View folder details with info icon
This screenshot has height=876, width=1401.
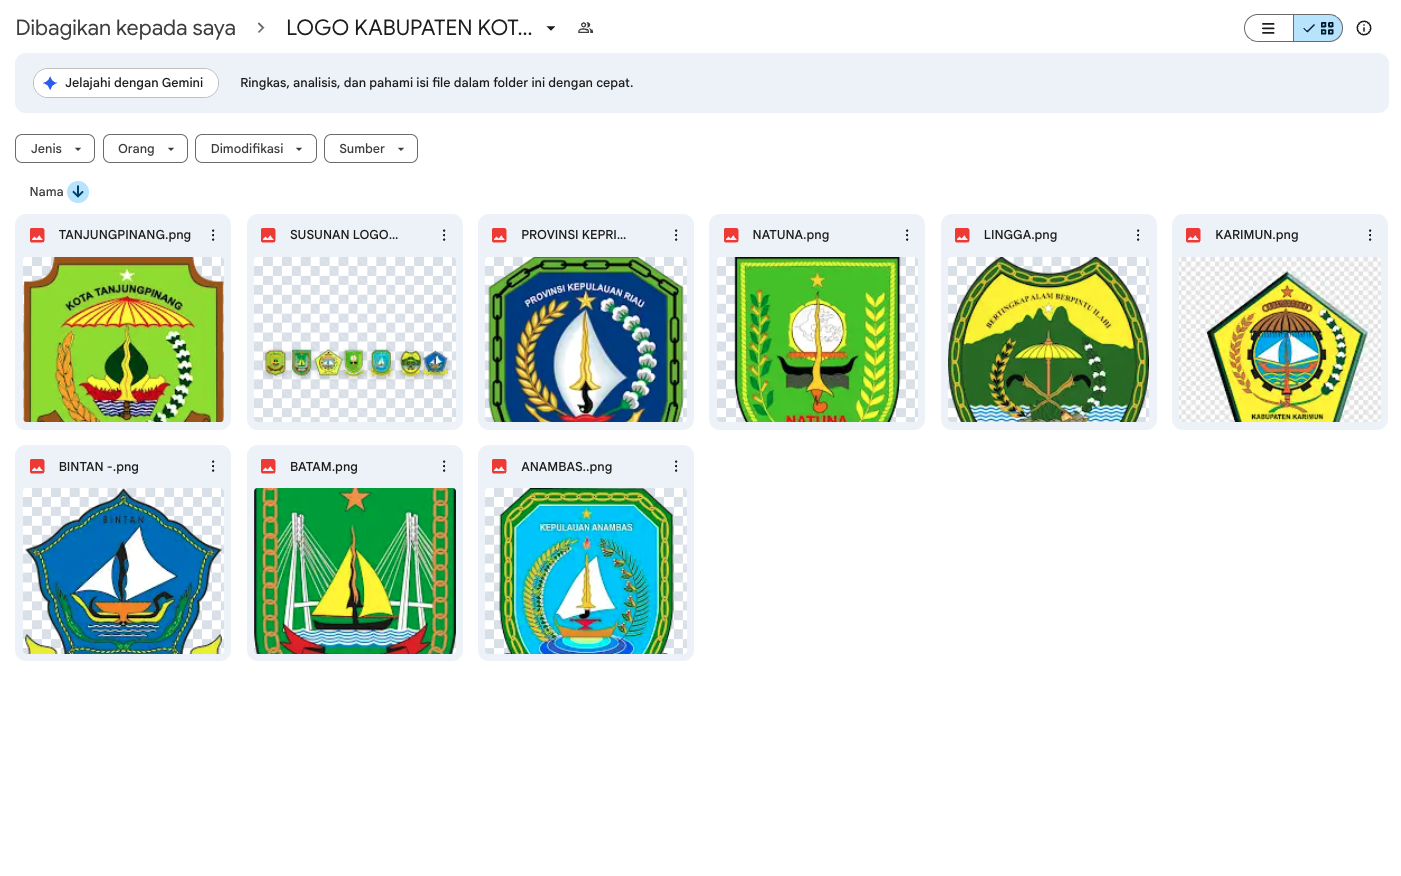click(1364, 28)
